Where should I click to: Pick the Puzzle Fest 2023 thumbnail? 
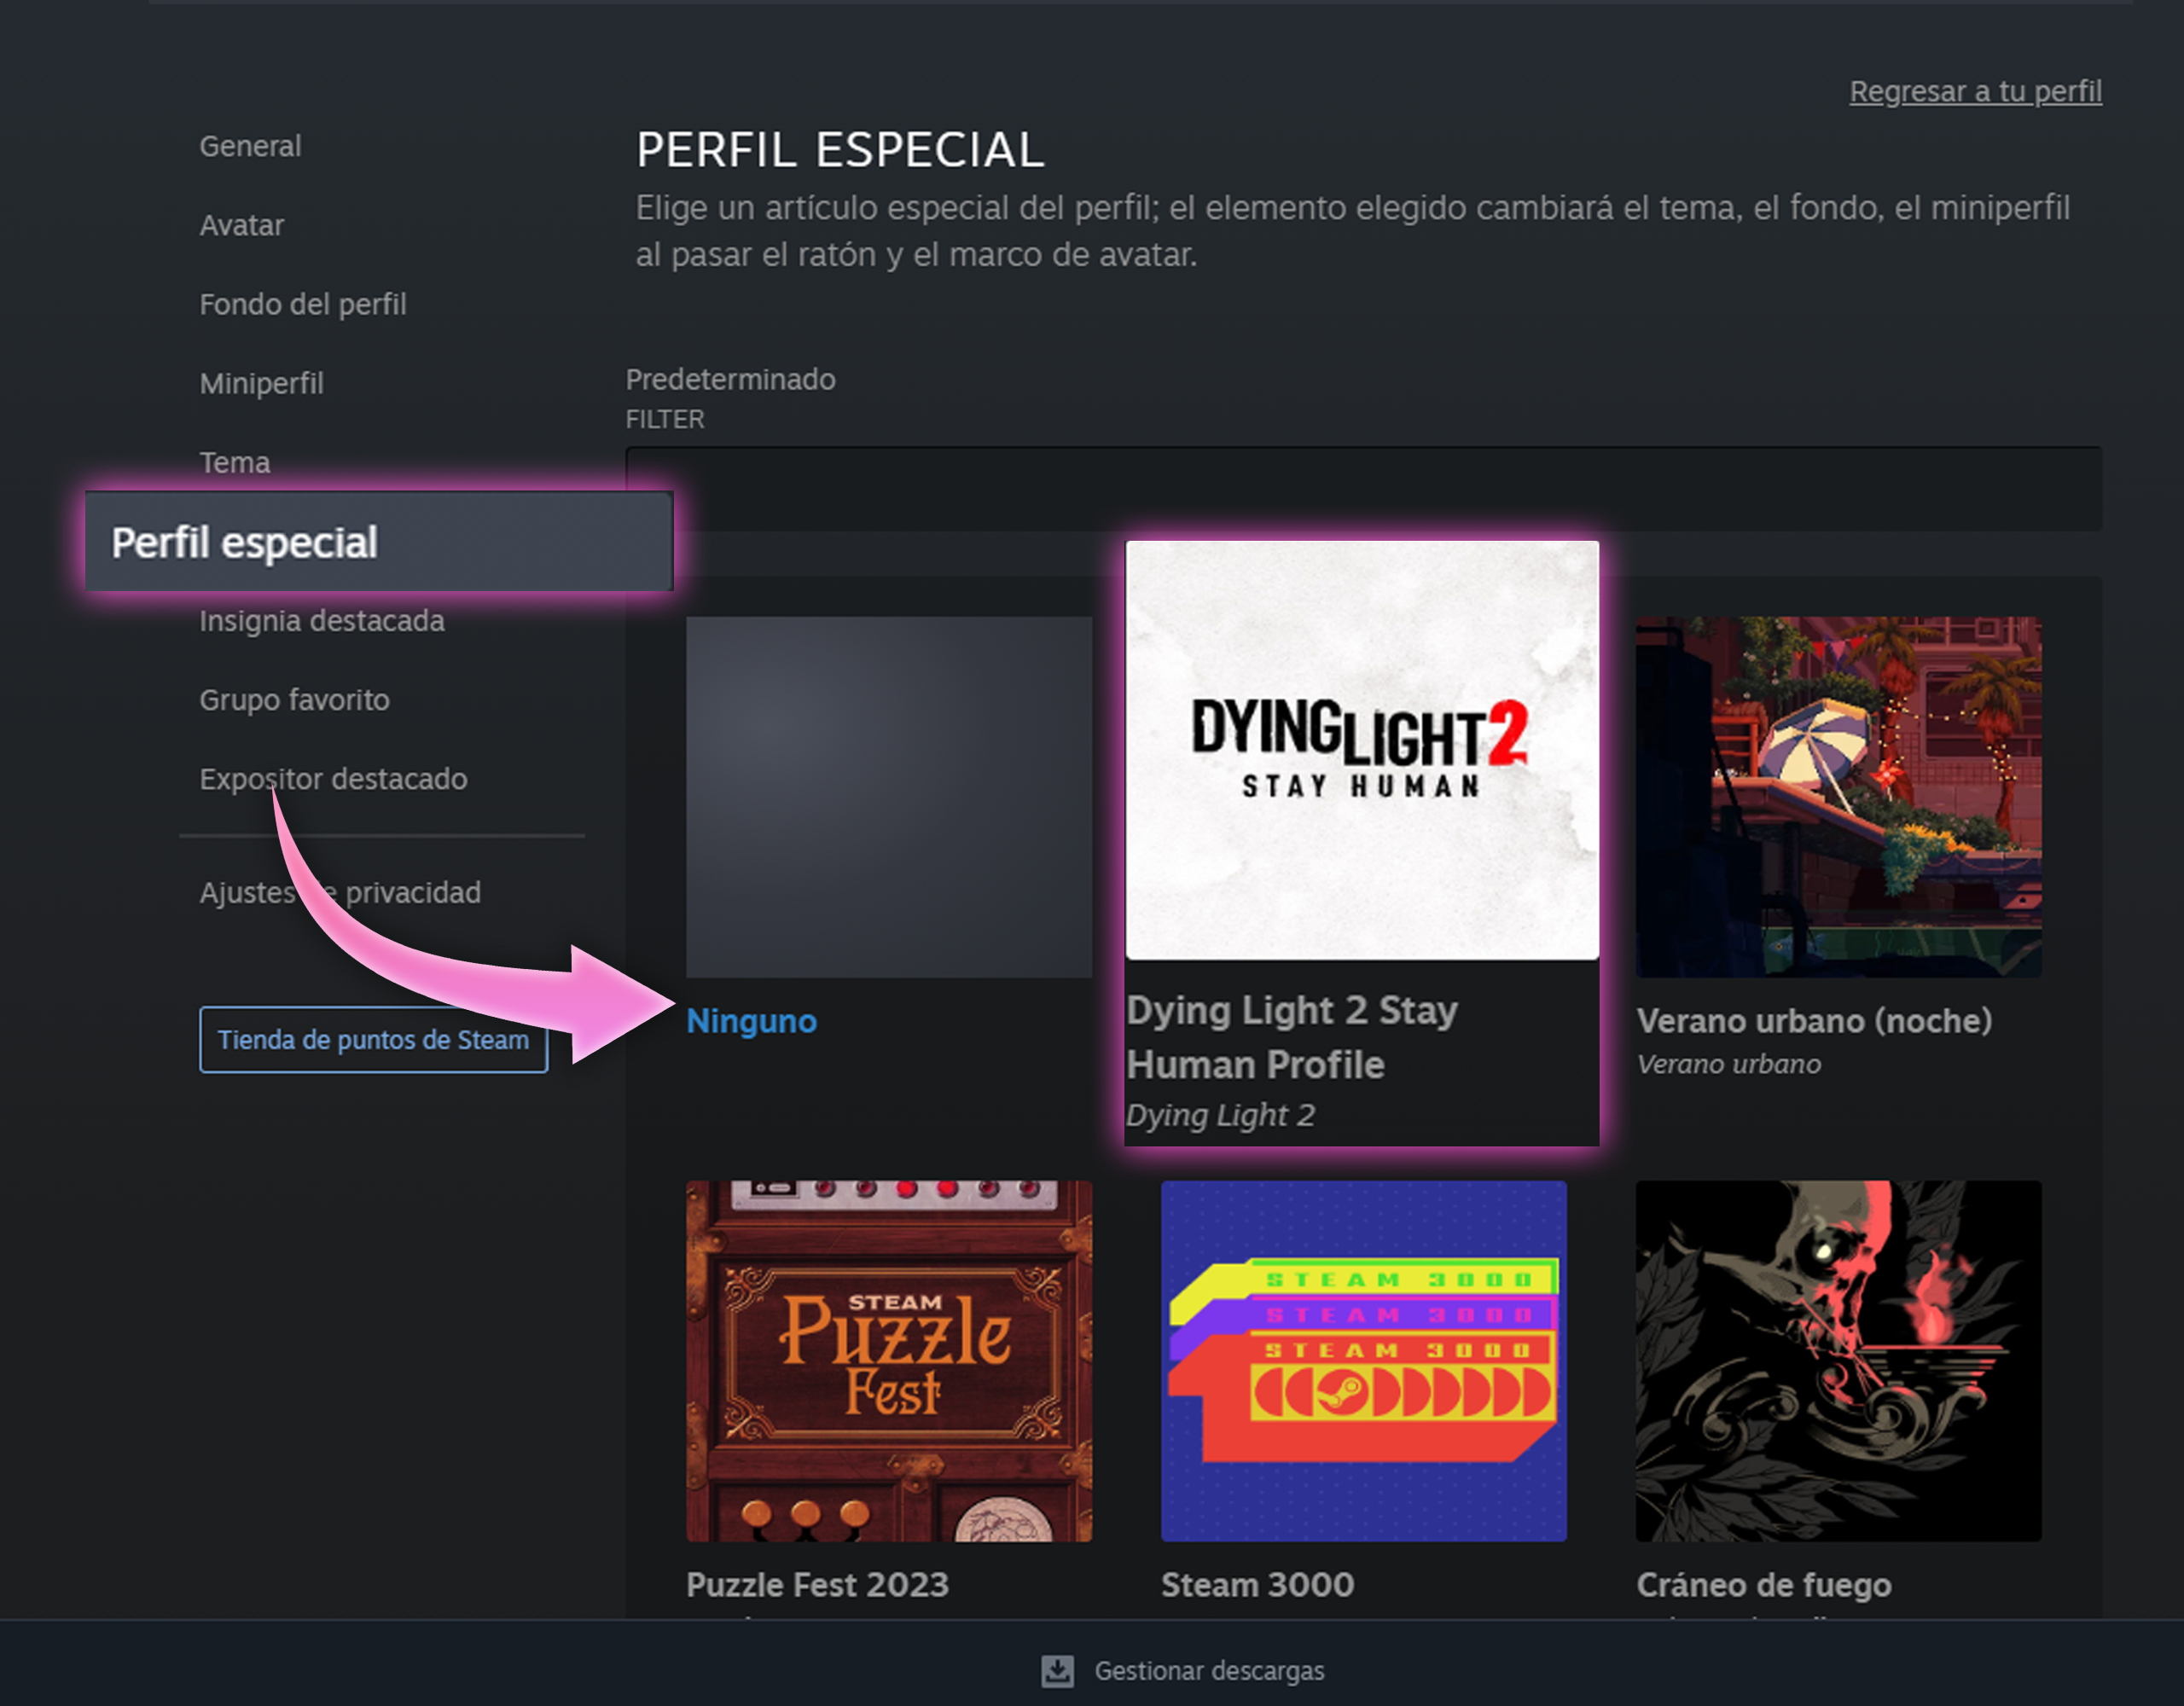click(x=889, y=1361)
